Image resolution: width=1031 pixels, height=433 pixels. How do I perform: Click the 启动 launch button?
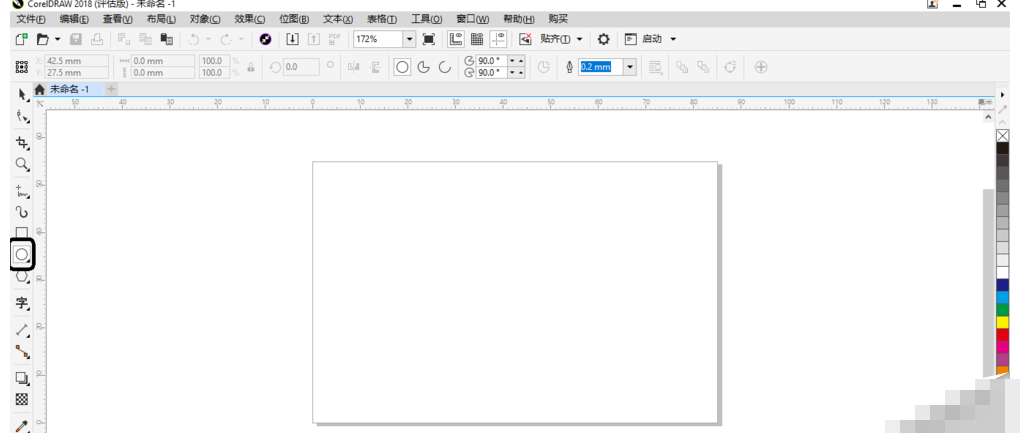point(652,39)
